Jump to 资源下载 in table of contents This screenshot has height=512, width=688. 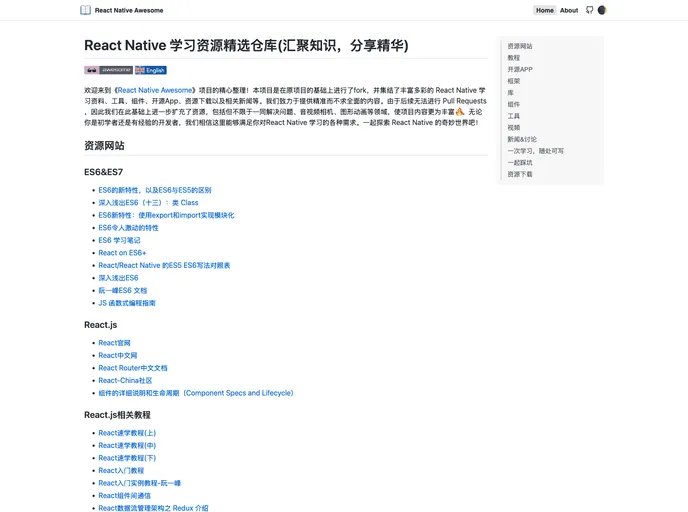(x=520, y=174)
